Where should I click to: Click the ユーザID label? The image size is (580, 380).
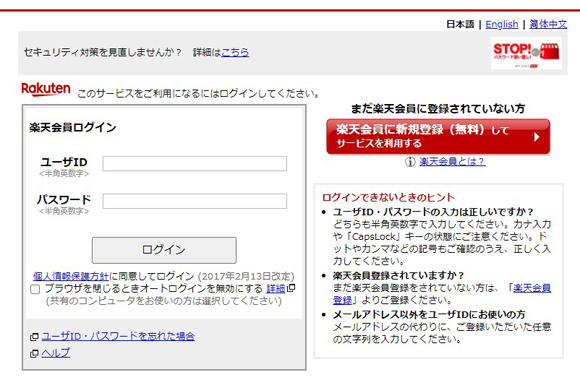click(64, 162)
